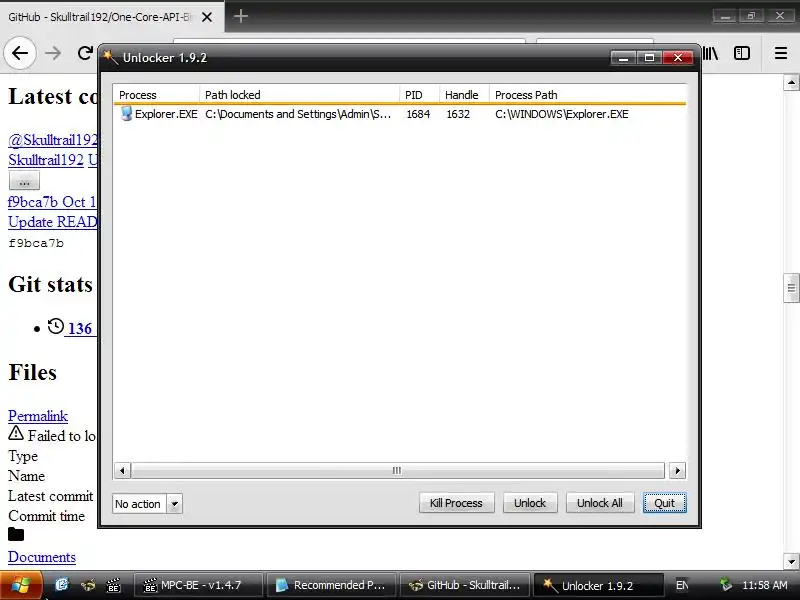Switch to Recommended P... taskbar button
The height and width of the screenshot is (600, 800).
(x=332, y=585)
